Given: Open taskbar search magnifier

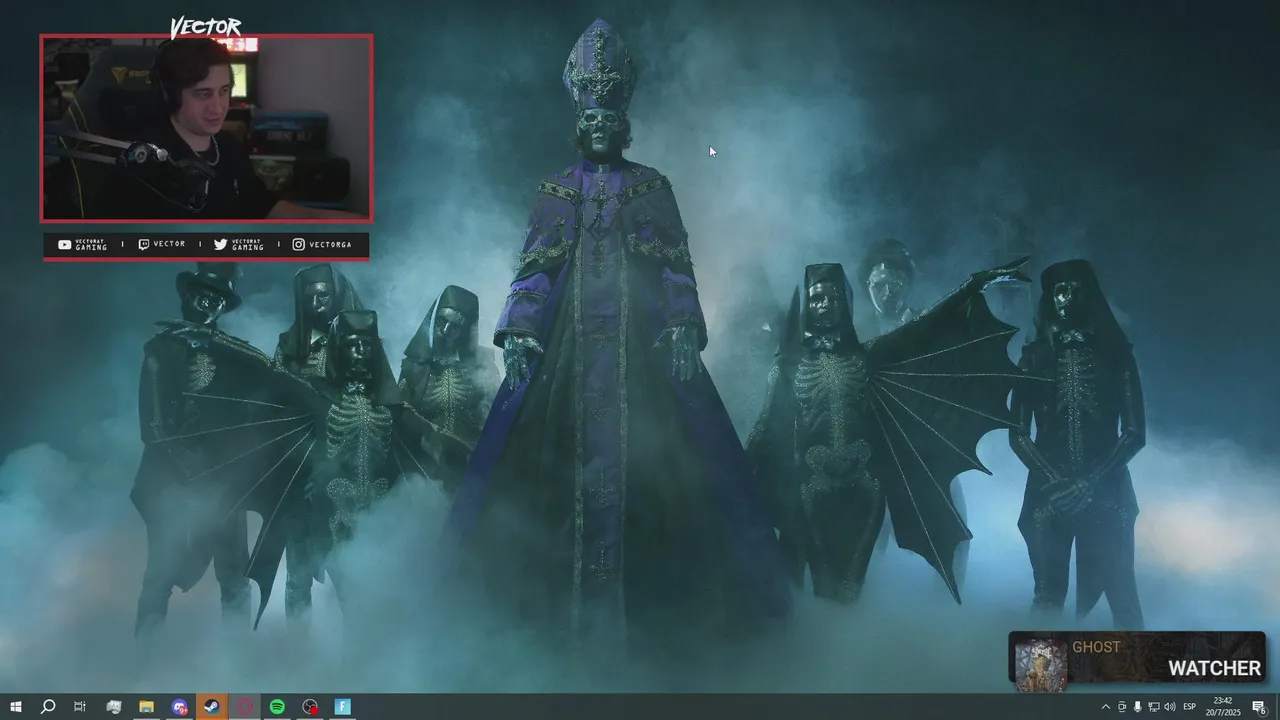Looking at the screenshot, I should point(48,707).
